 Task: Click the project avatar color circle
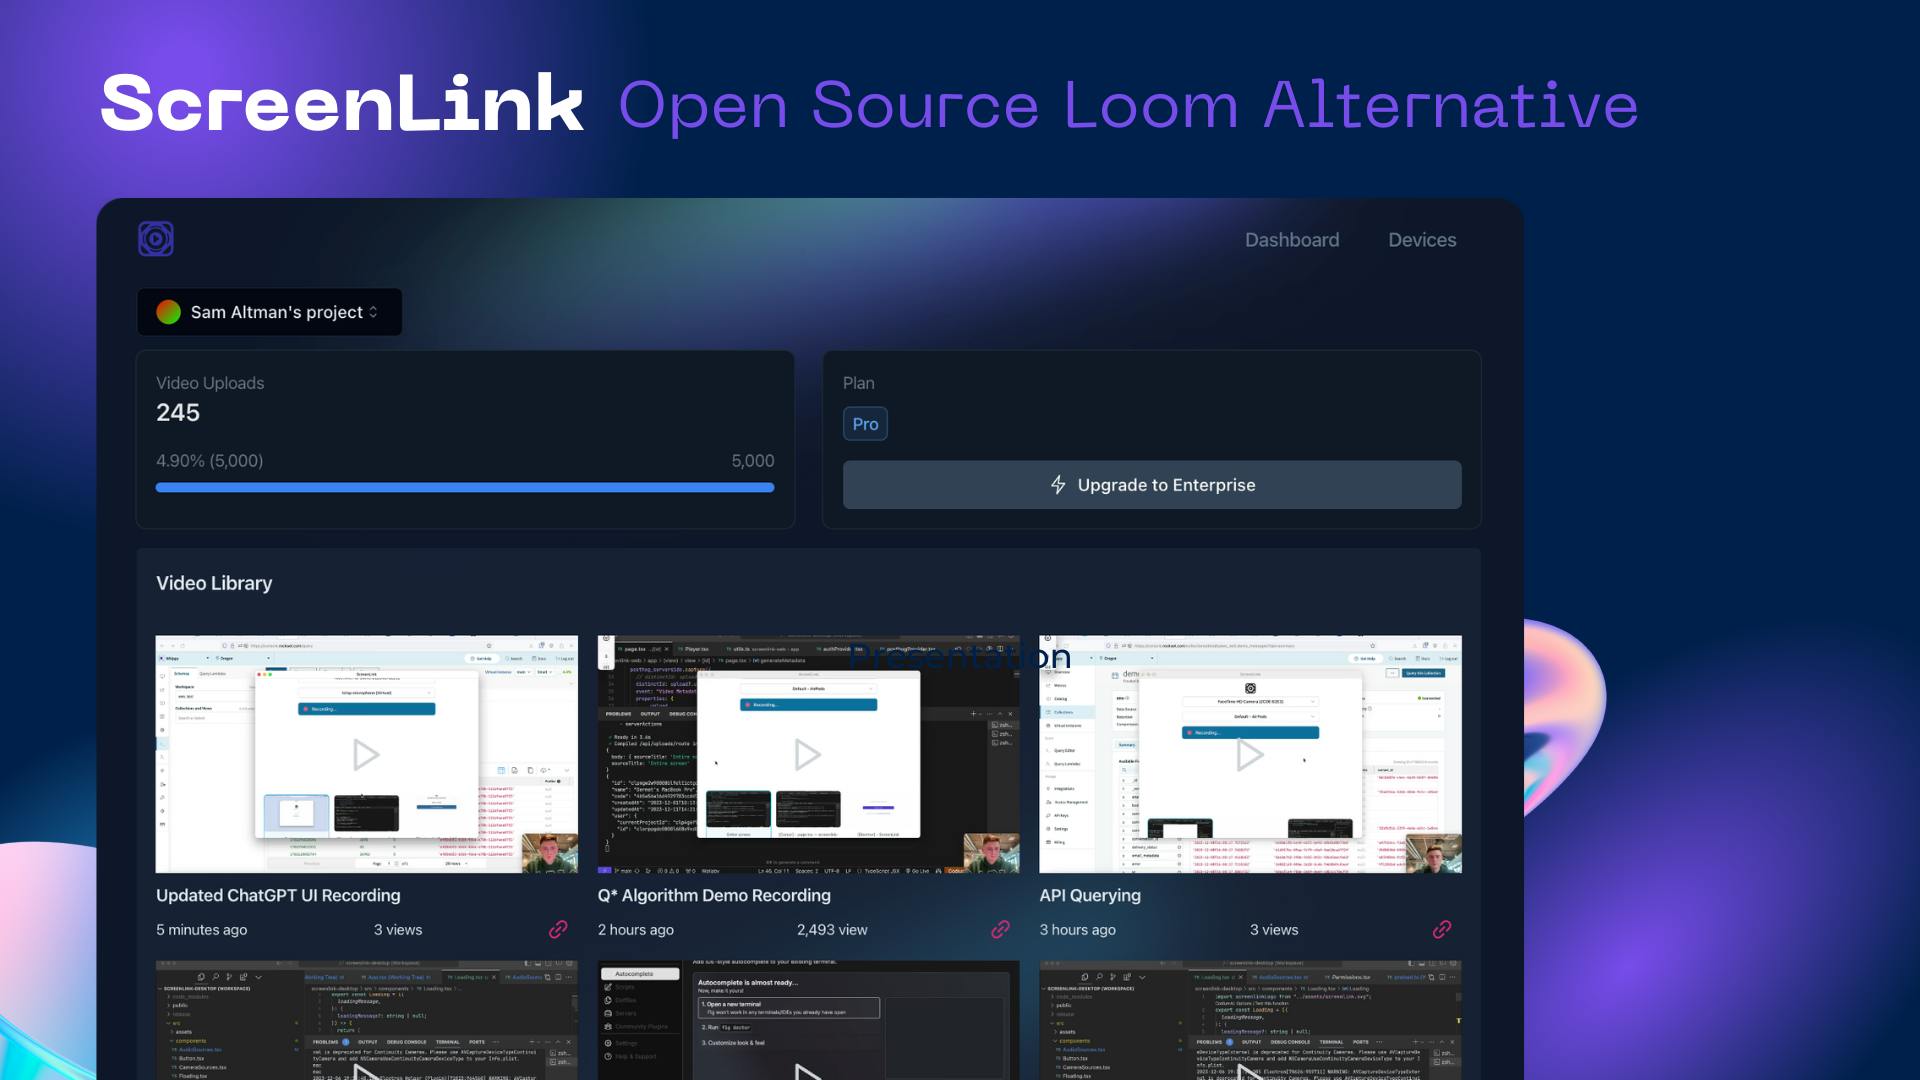(168, 312)
